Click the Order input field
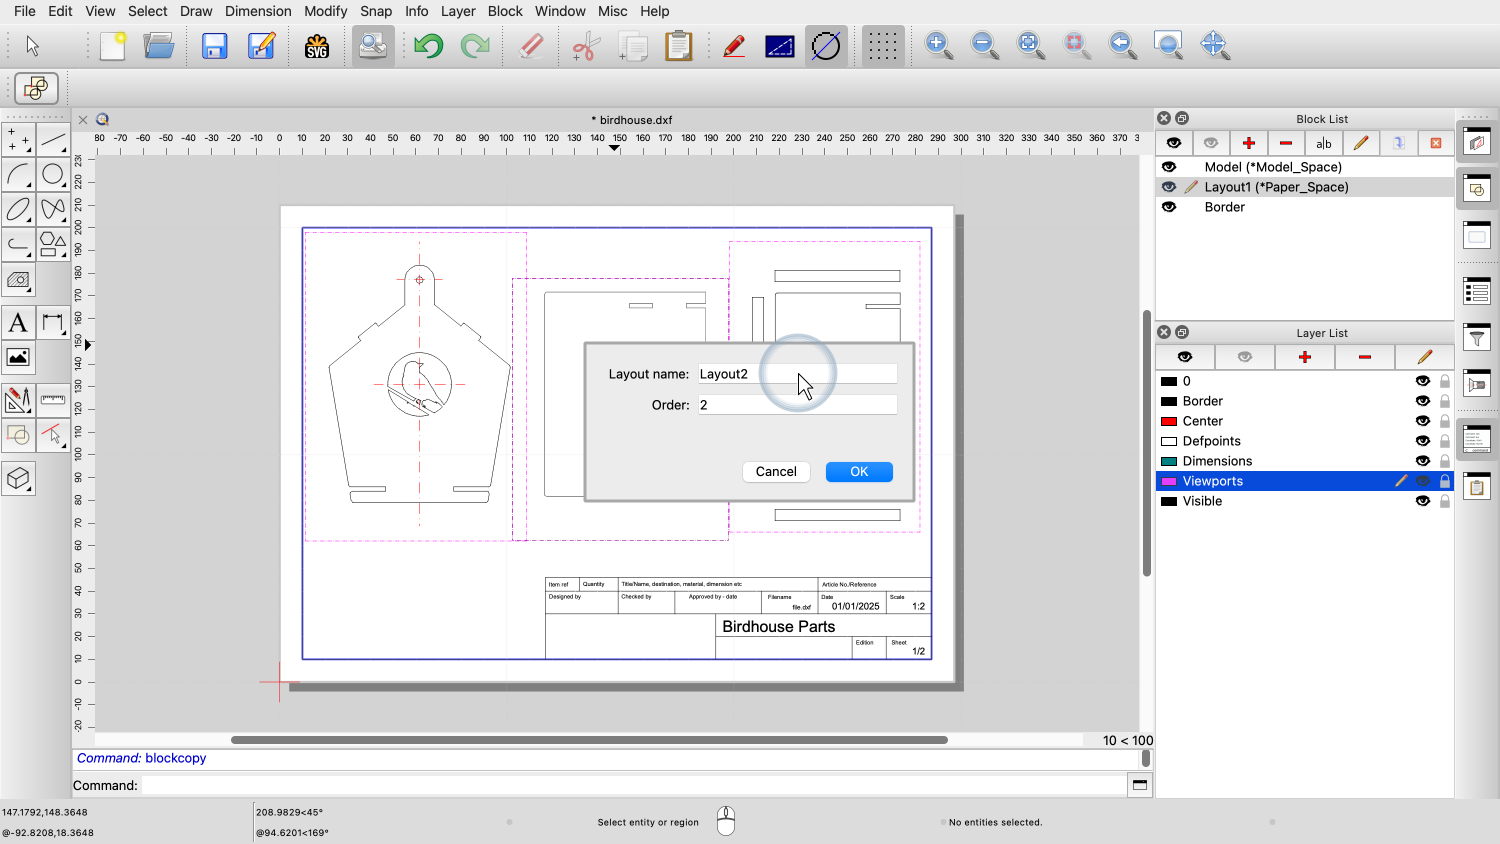The image size is (1500, 844). point(797,405)
